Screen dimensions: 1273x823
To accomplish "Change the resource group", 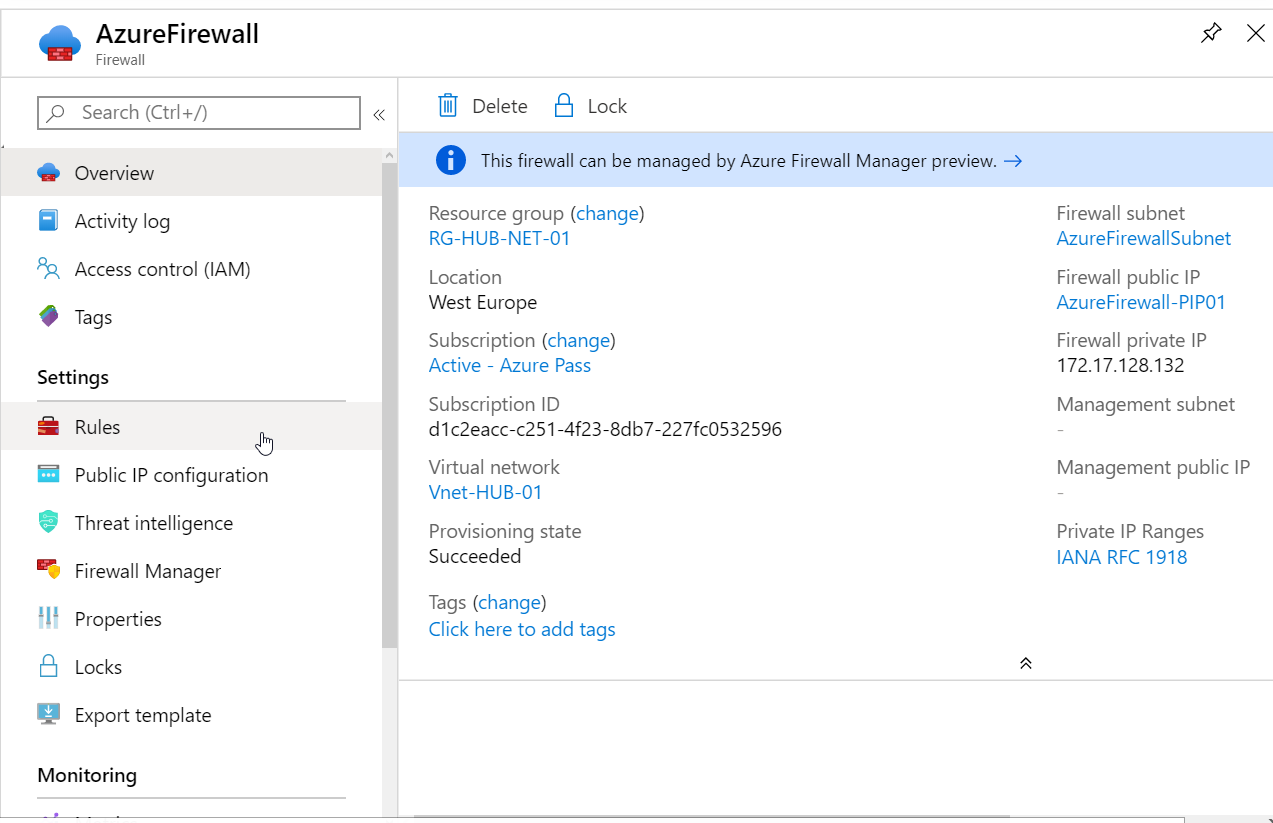I will tap(608, 213).
